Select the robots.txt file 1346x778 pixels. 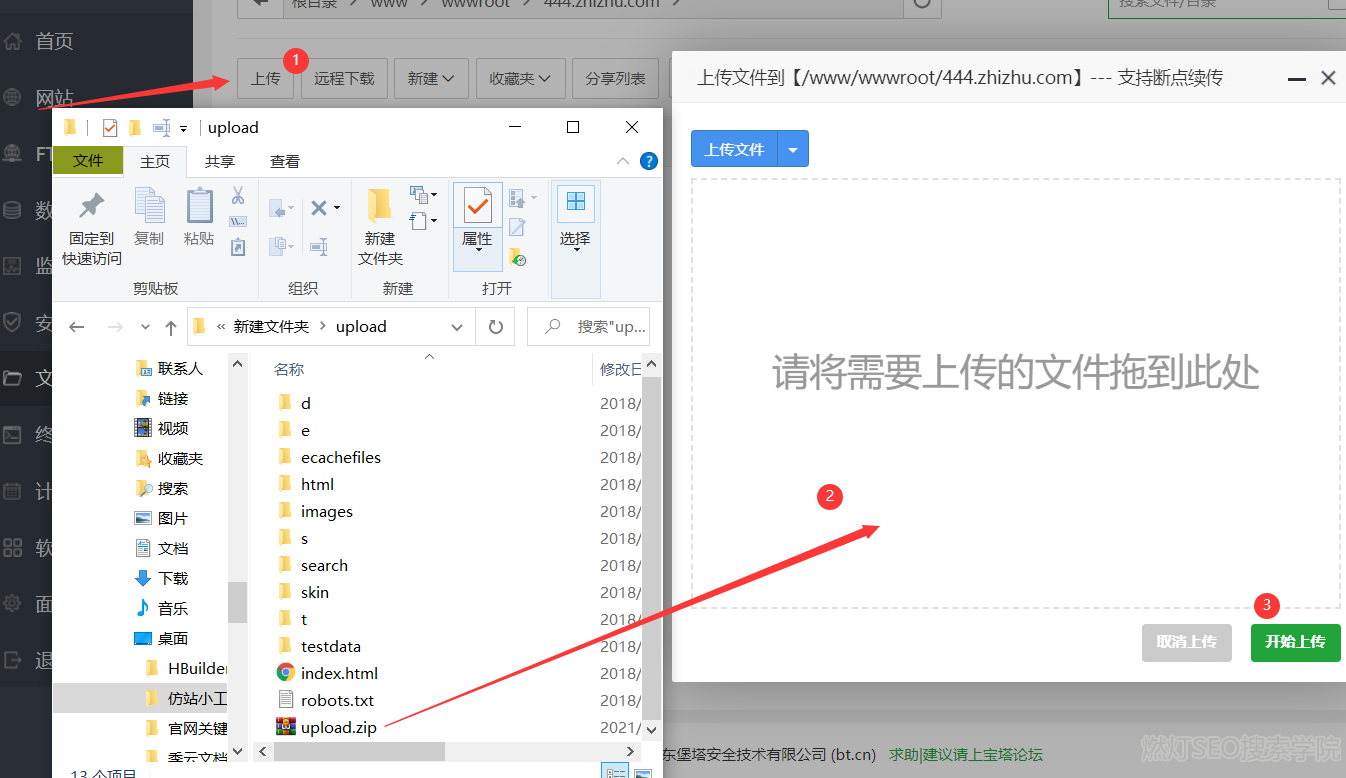click(337, 700)
